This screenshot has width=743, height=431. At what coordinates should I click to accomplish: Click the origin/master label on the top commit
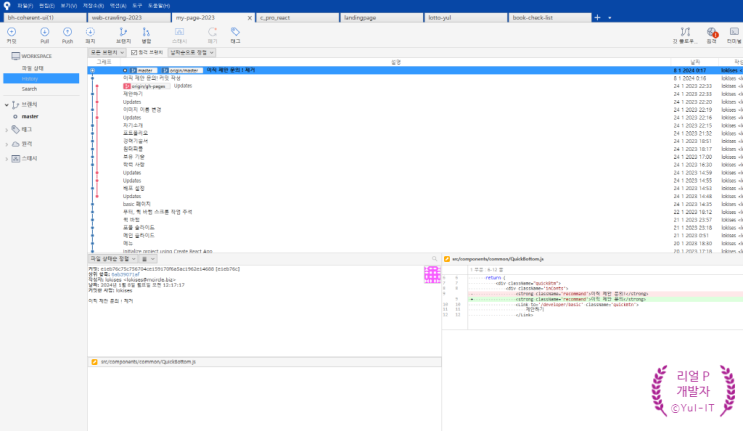[182, 70]
